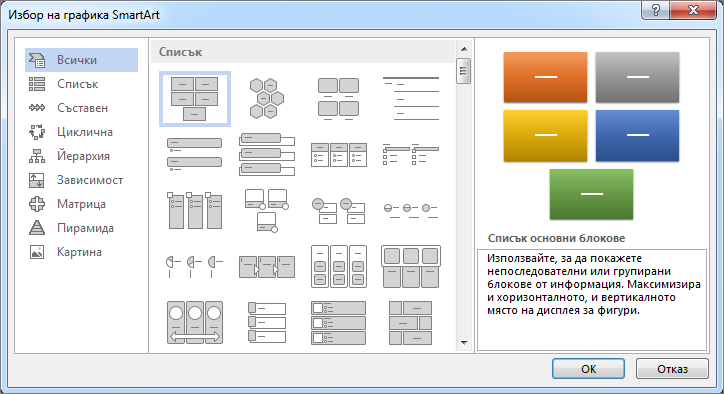This screenshot has height=394, width=724.
Task: Choose the grouped list layout
Action: point(339,267)
